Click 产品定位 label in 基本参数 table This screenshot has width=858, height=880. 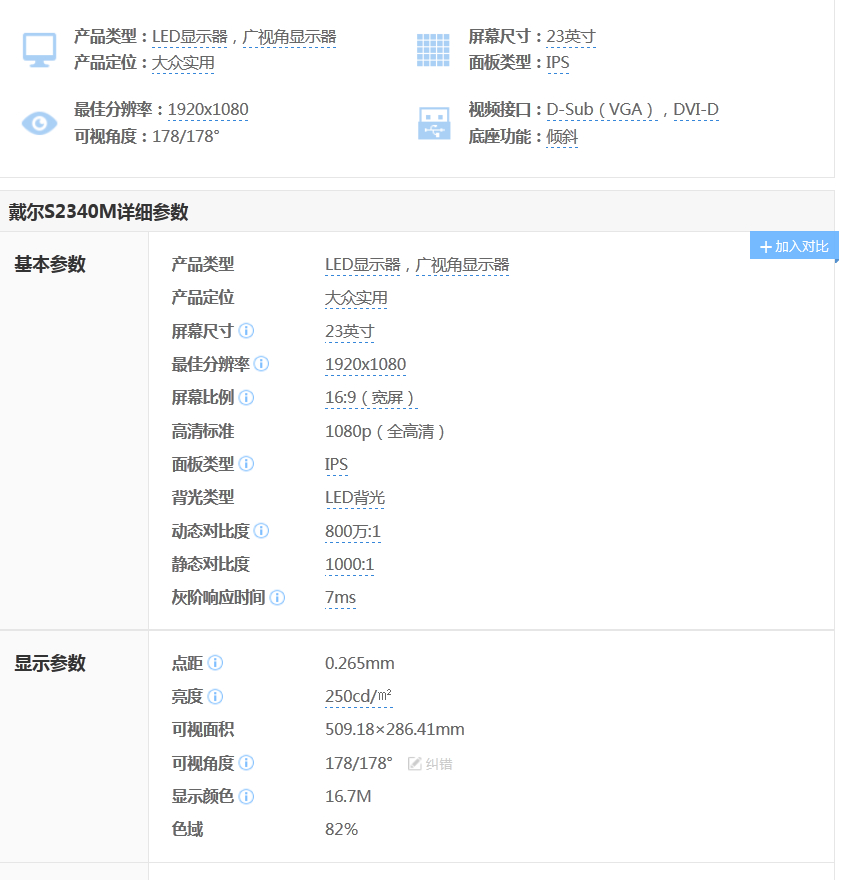click(x=203, y=297)
